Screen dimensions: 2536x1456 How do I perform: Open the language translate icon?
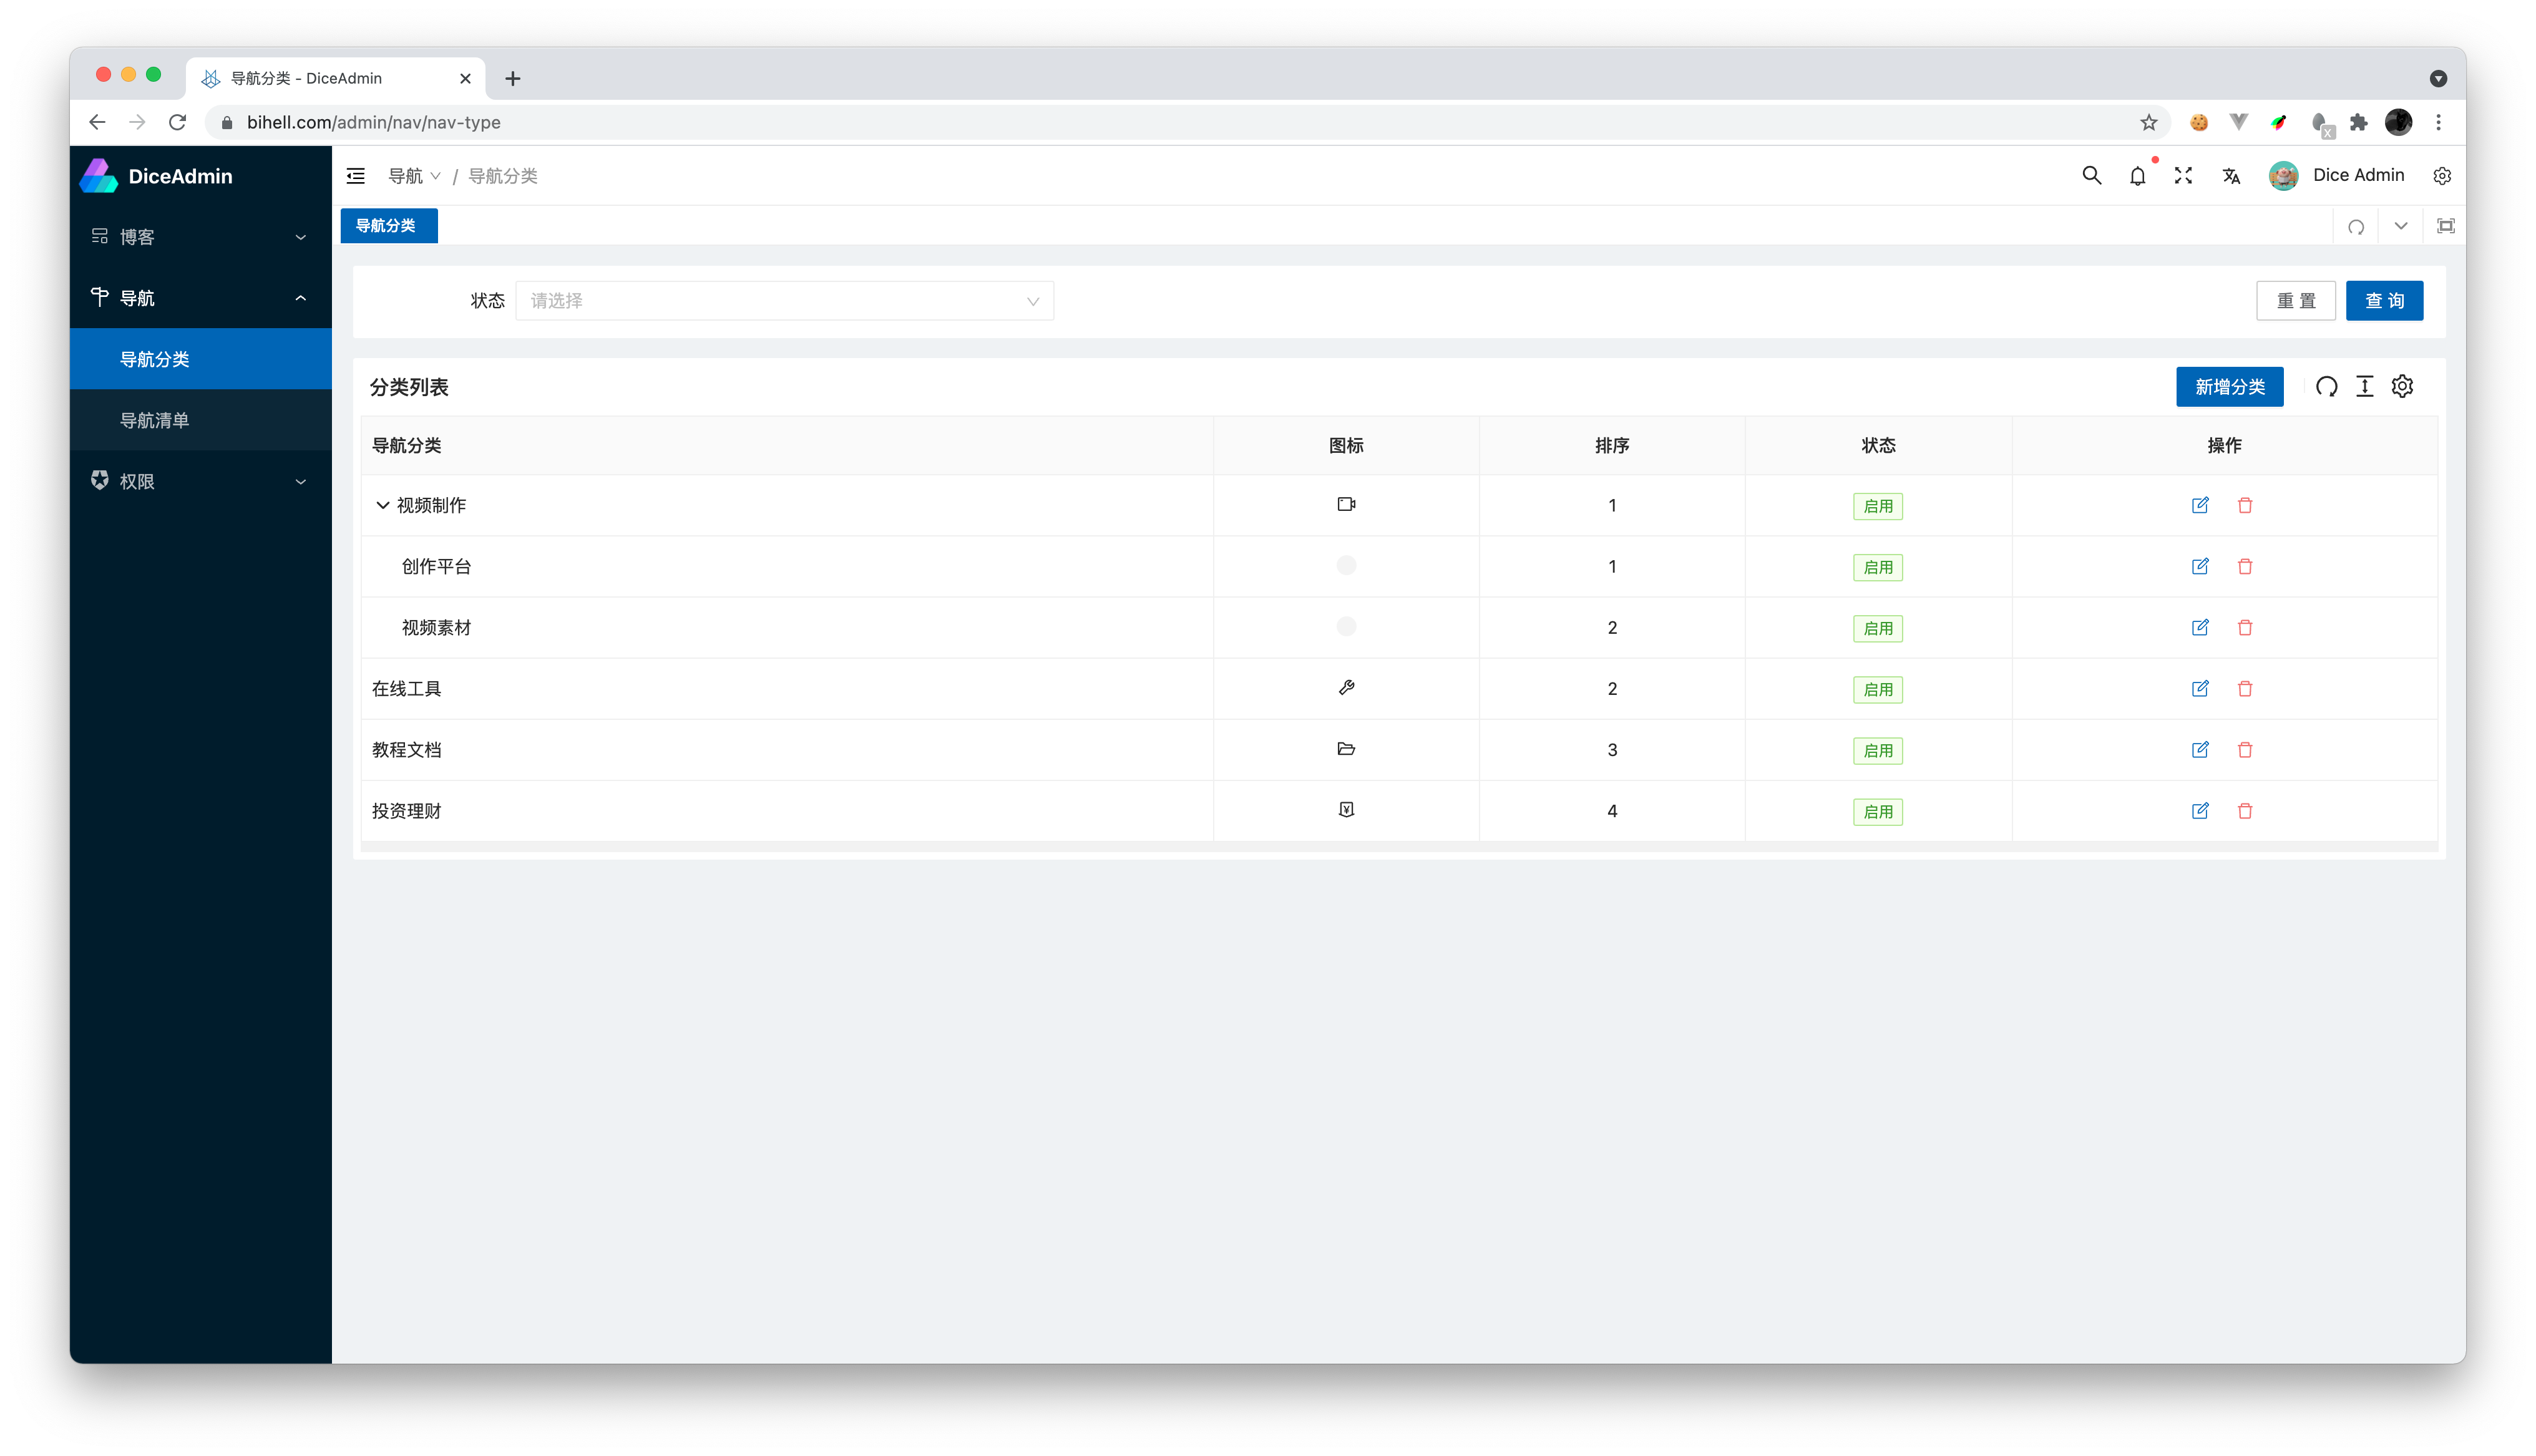coord(2230,176)
